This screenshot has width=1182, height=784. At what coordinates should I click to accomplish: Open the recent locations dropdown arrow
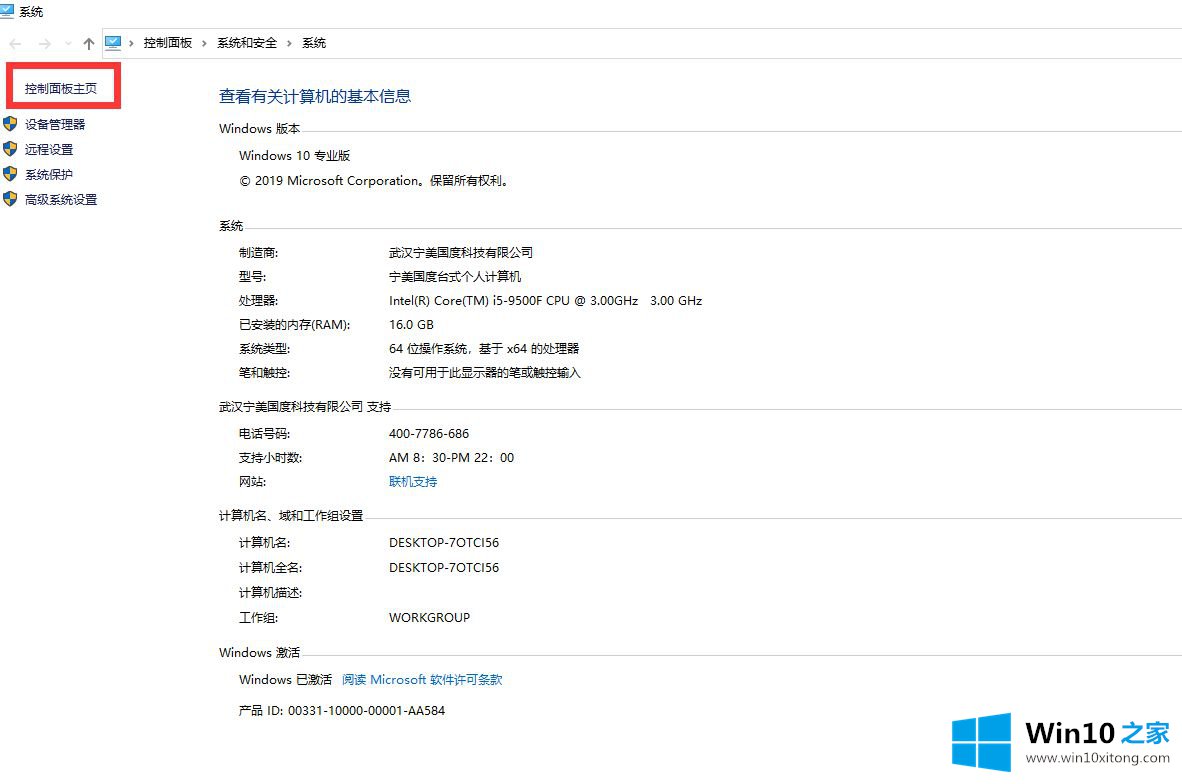68,44
